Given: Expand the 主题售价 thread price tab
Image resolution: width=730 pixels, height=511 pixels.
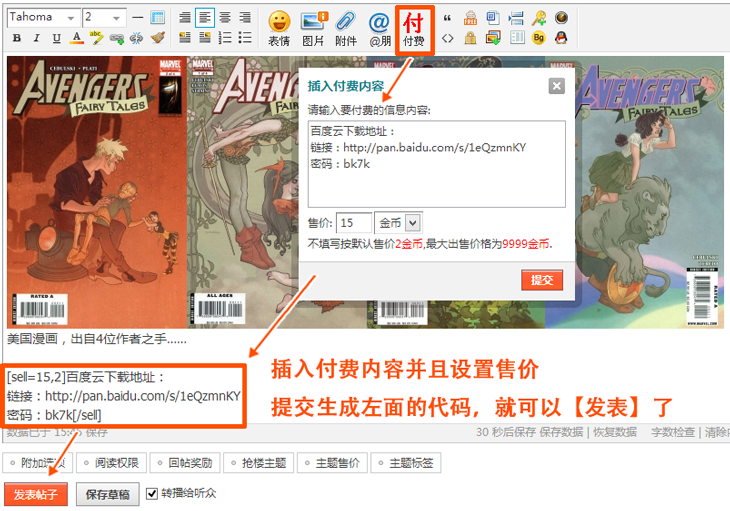Looking at the screenshot, I should click(x=332, y=463).
